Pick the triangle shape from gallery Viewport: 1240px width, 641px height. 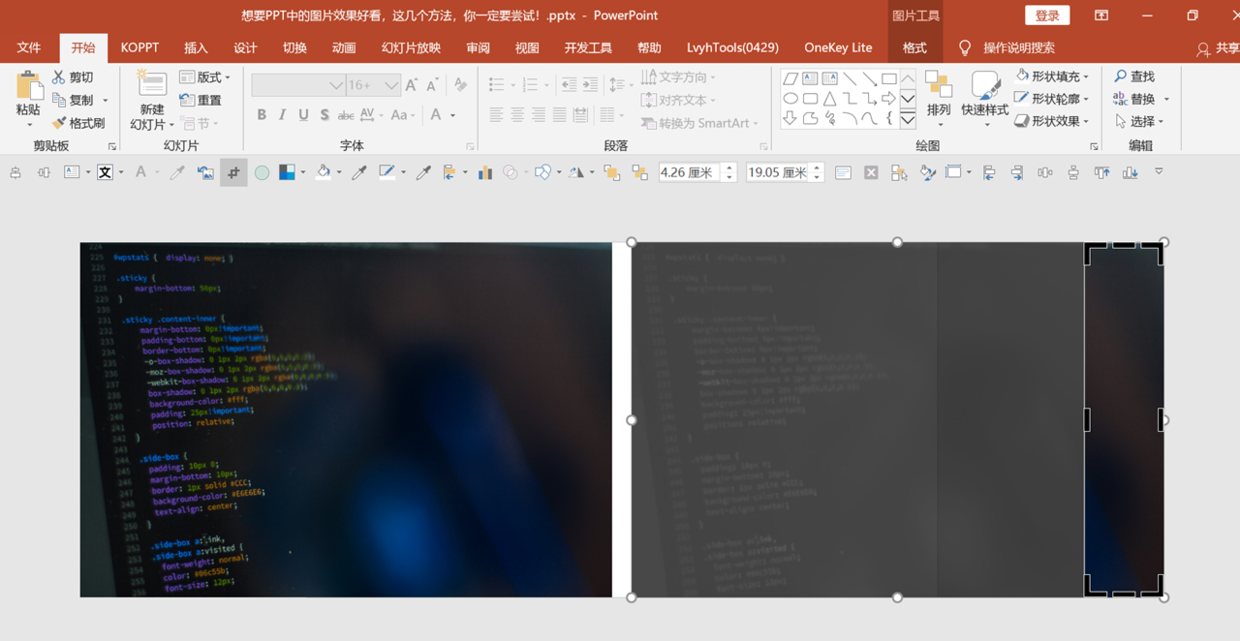pos(829,98)
